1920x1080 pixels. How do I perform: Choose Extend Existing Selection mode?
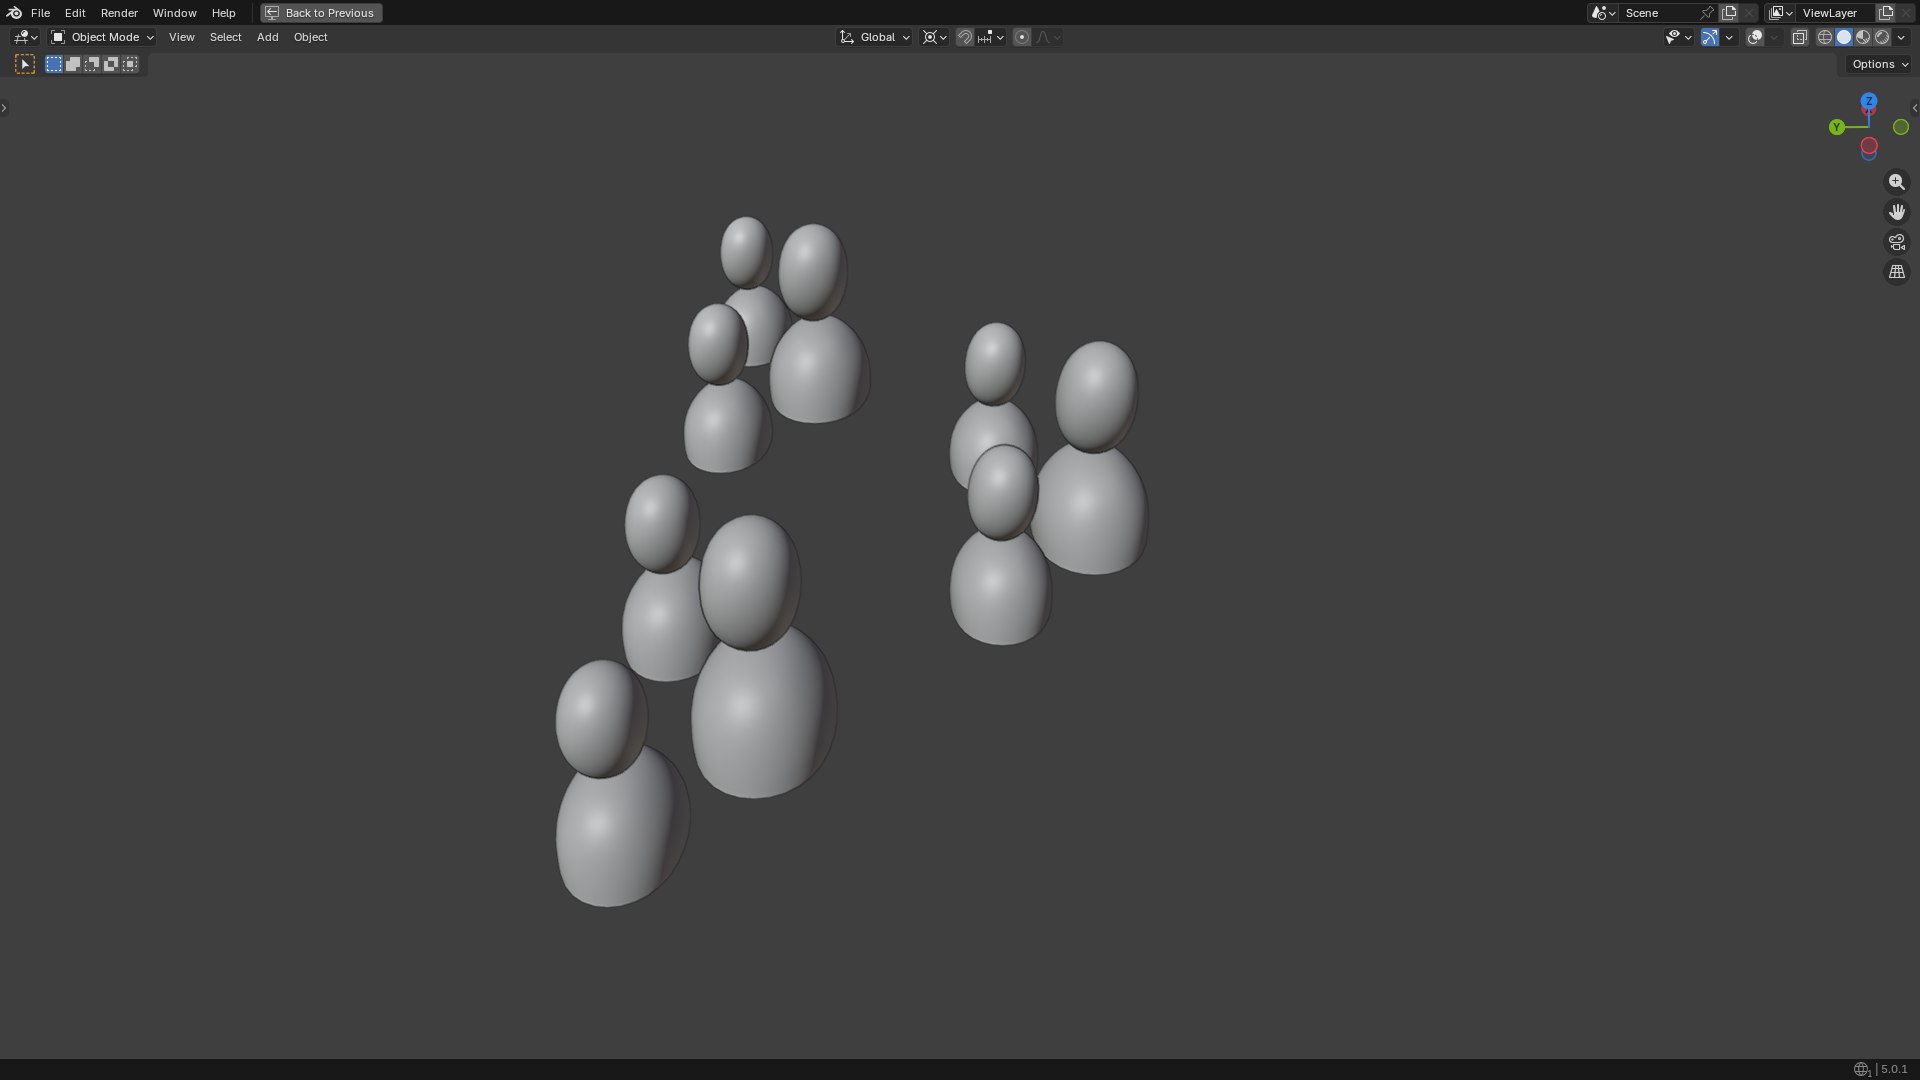click(73, 64)
